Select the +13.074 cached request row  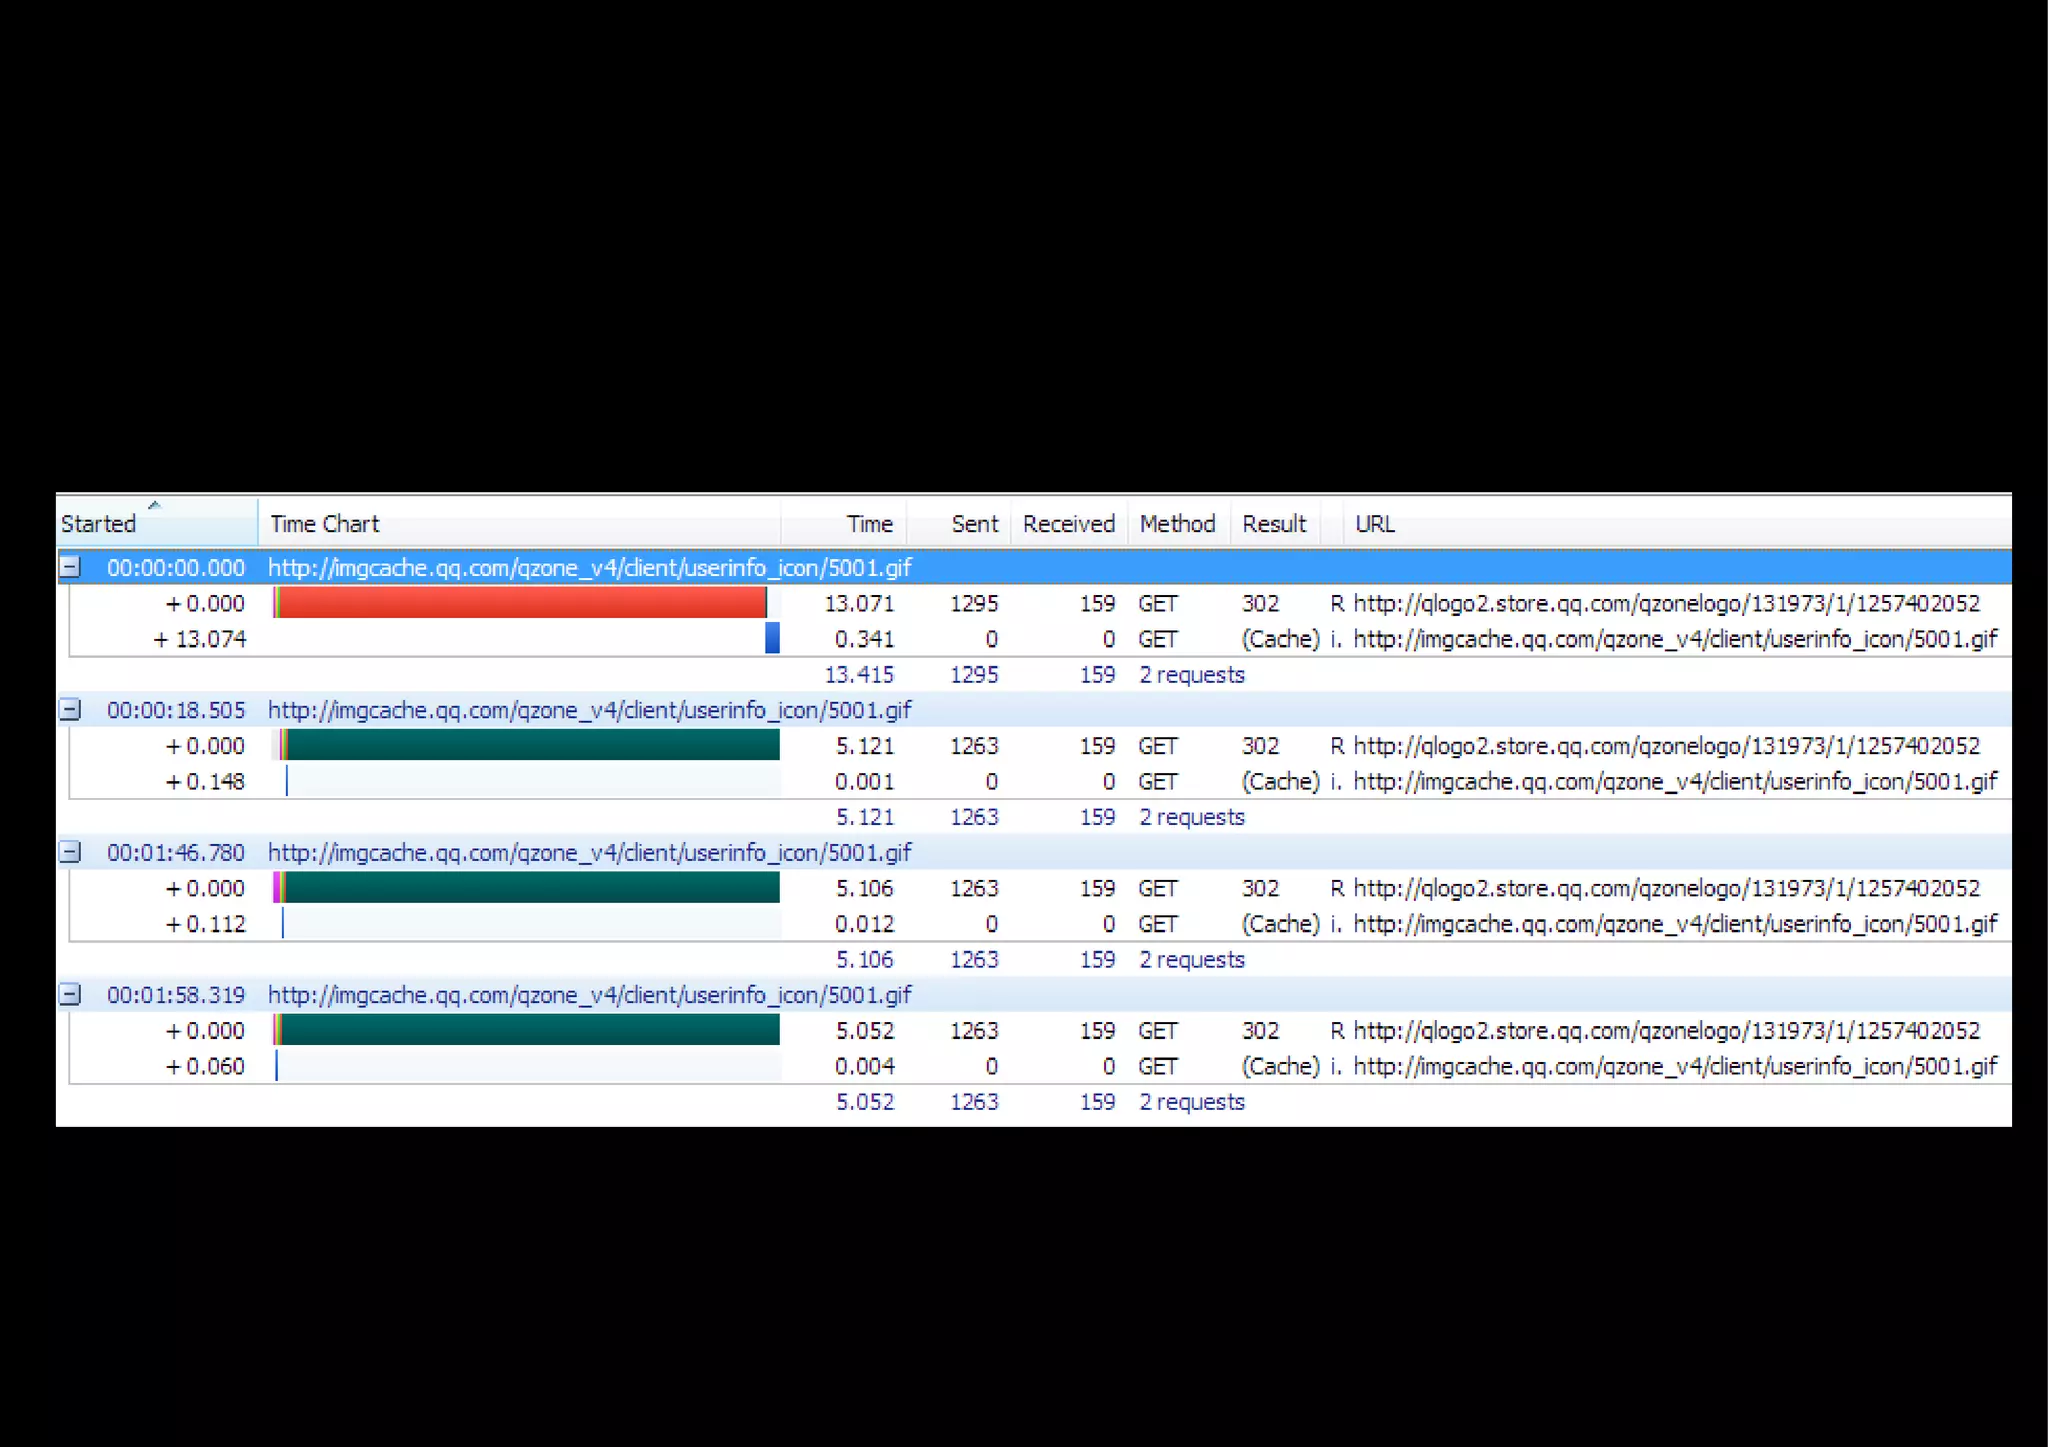pos(200,639)
